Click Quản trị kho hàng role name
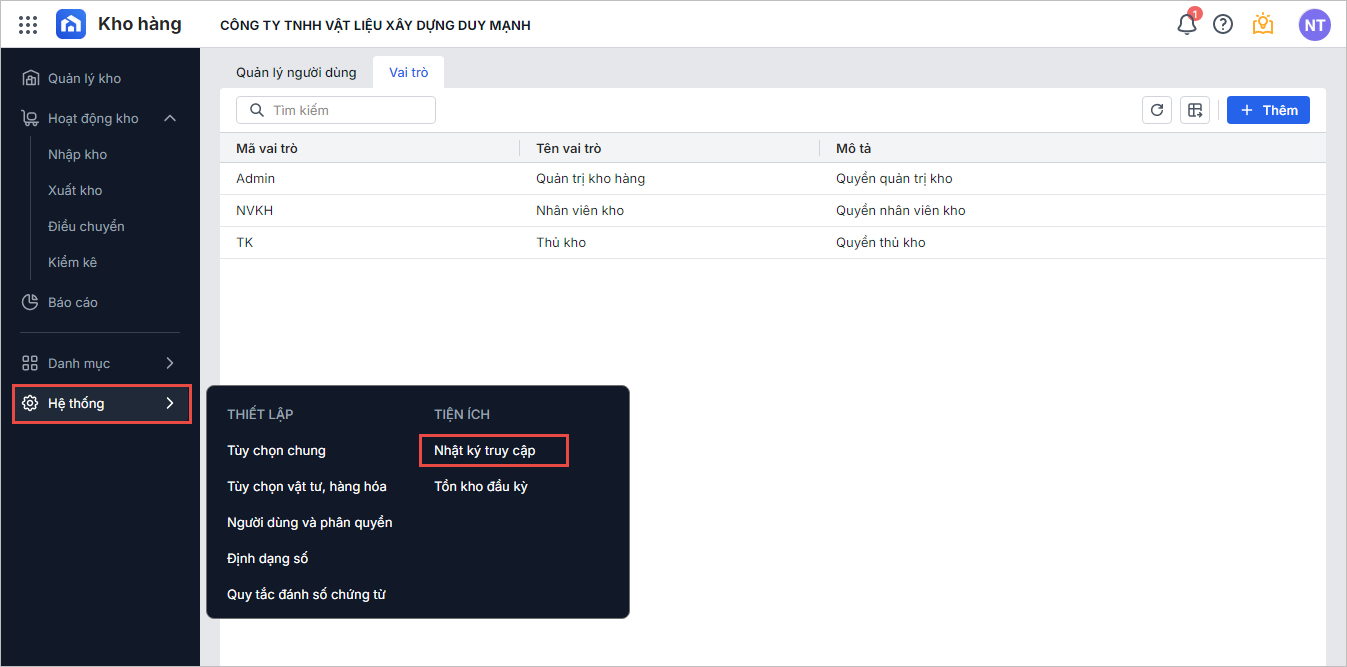The width and height of the screenshot is (1347, 667). pyautogui.click(x=591, y=178)
